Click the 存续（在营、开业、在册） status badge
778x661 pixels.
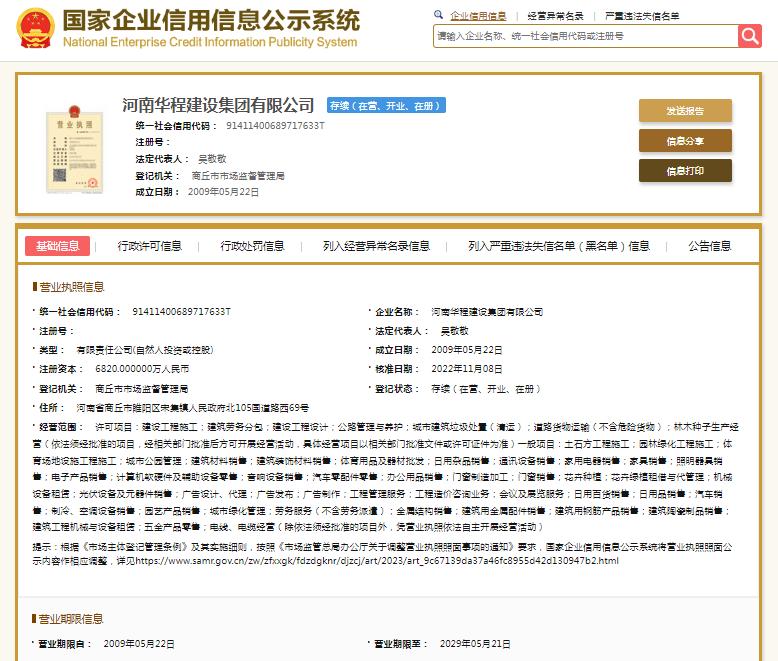click(386, 105)
